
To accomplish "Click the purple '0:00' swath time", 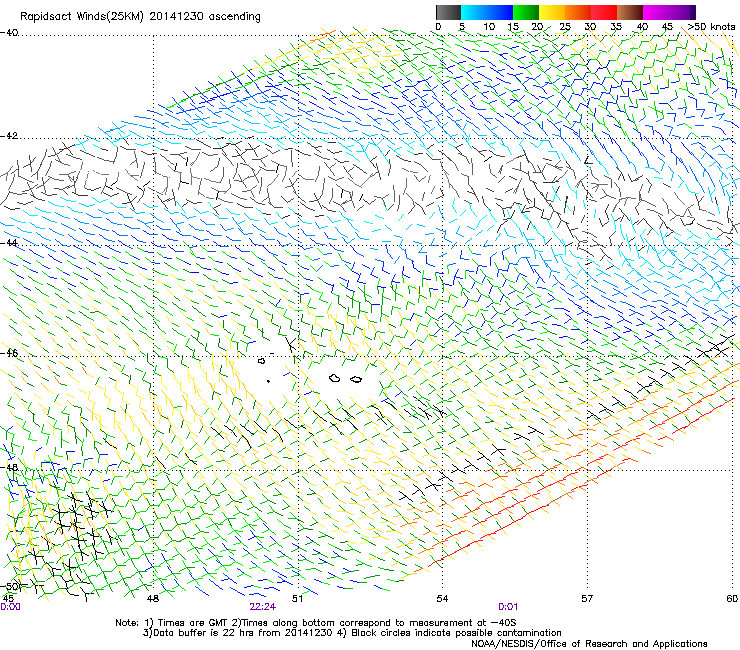I will [10, 607].
